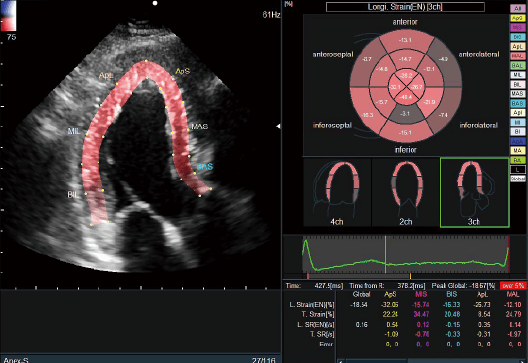Toggle the yellow MA legend button
This screenshot has width=528, height=363.
[x=518, y=150]
